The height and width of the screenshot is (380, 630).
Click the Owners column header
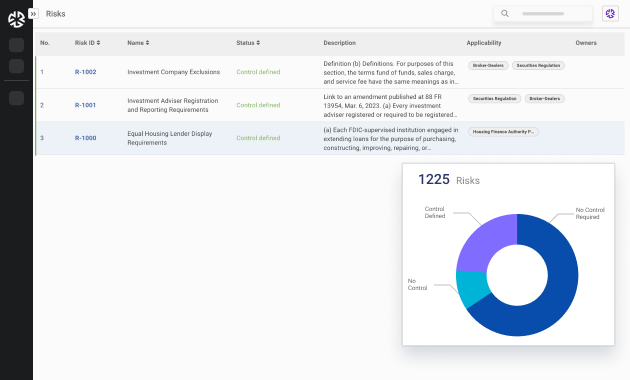coord(586,43)
